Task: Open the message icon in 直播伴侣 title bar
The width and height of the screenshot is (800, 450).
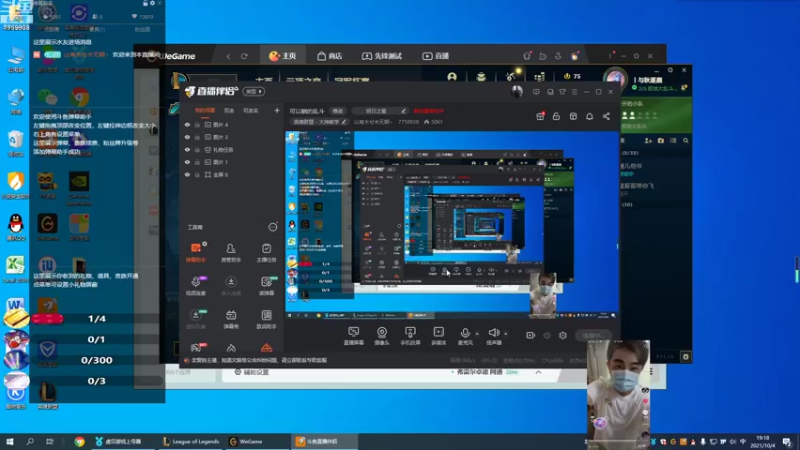Action: click(536, 92)
